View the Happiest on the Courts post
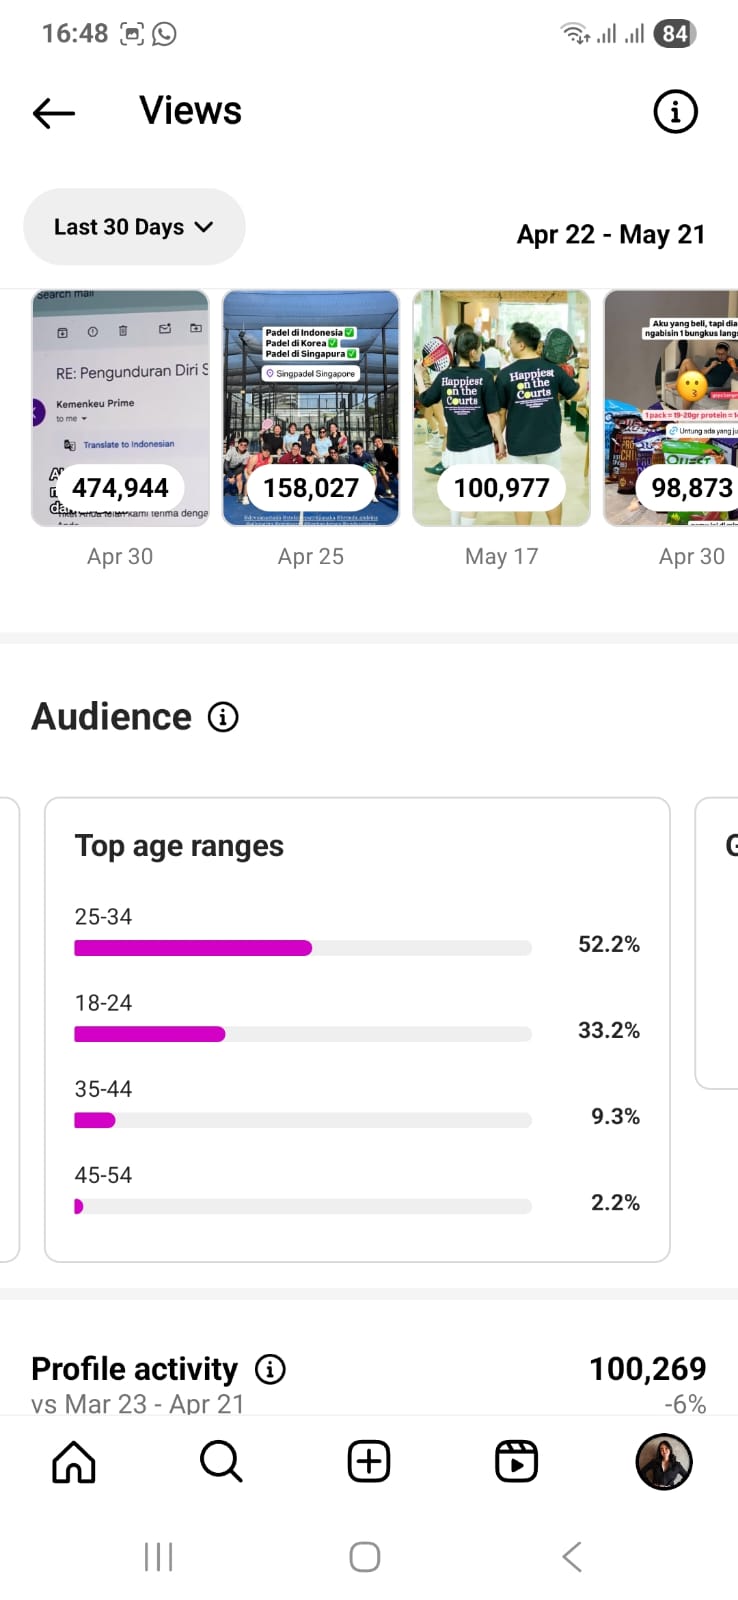This screenshot has width=738, height=1600. pos(502,408)
